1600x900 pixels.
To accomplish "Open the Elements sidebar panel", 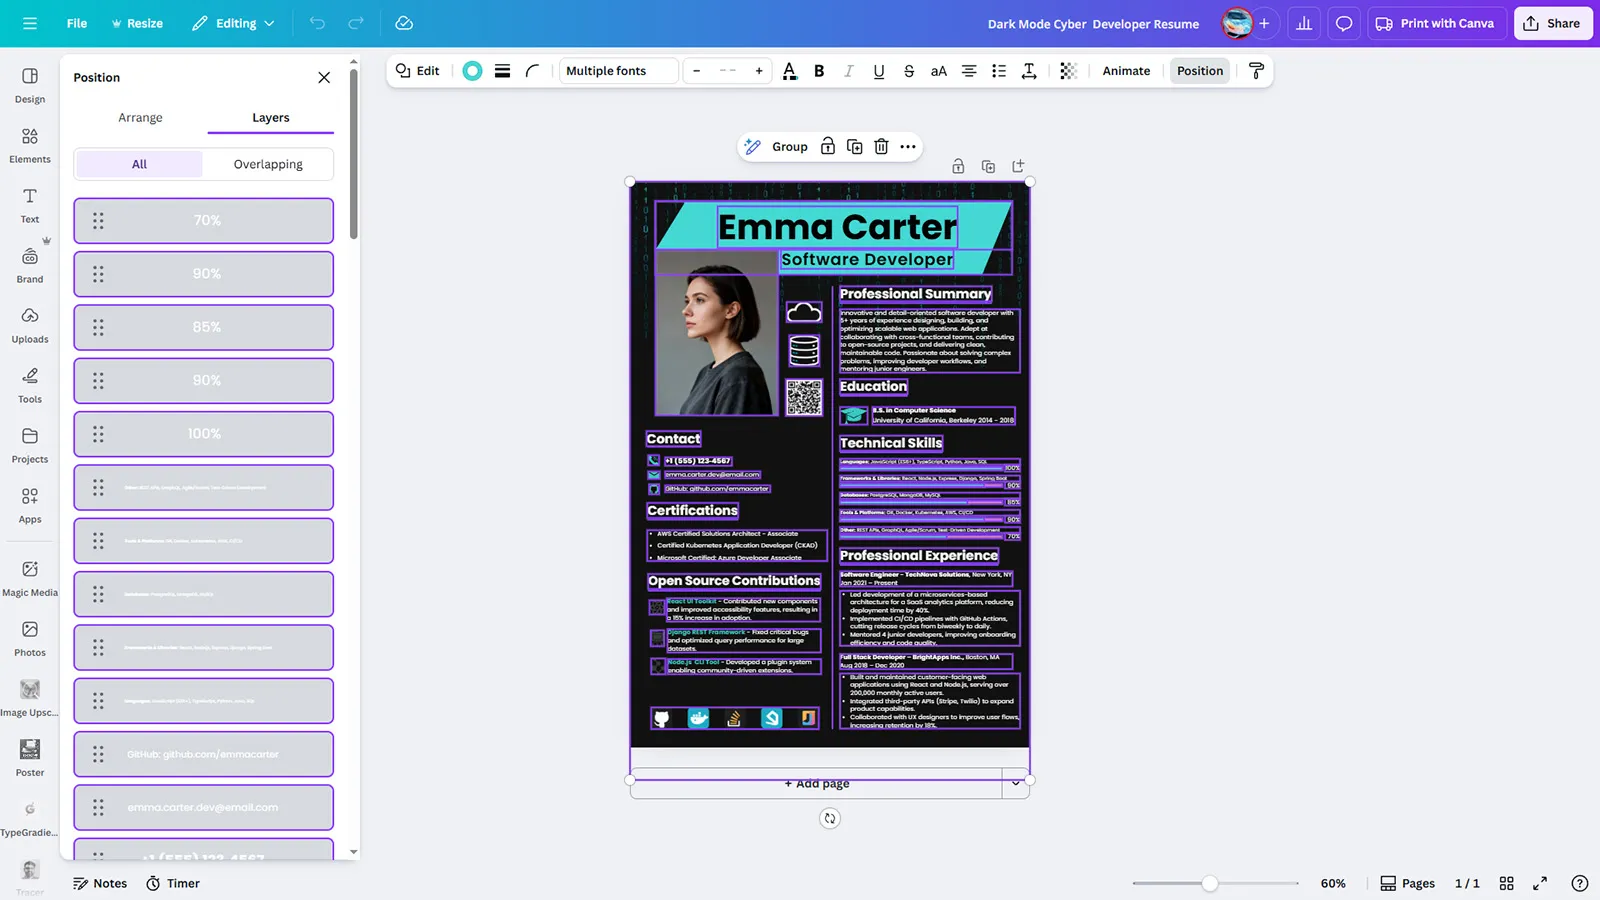I will 30,144.
